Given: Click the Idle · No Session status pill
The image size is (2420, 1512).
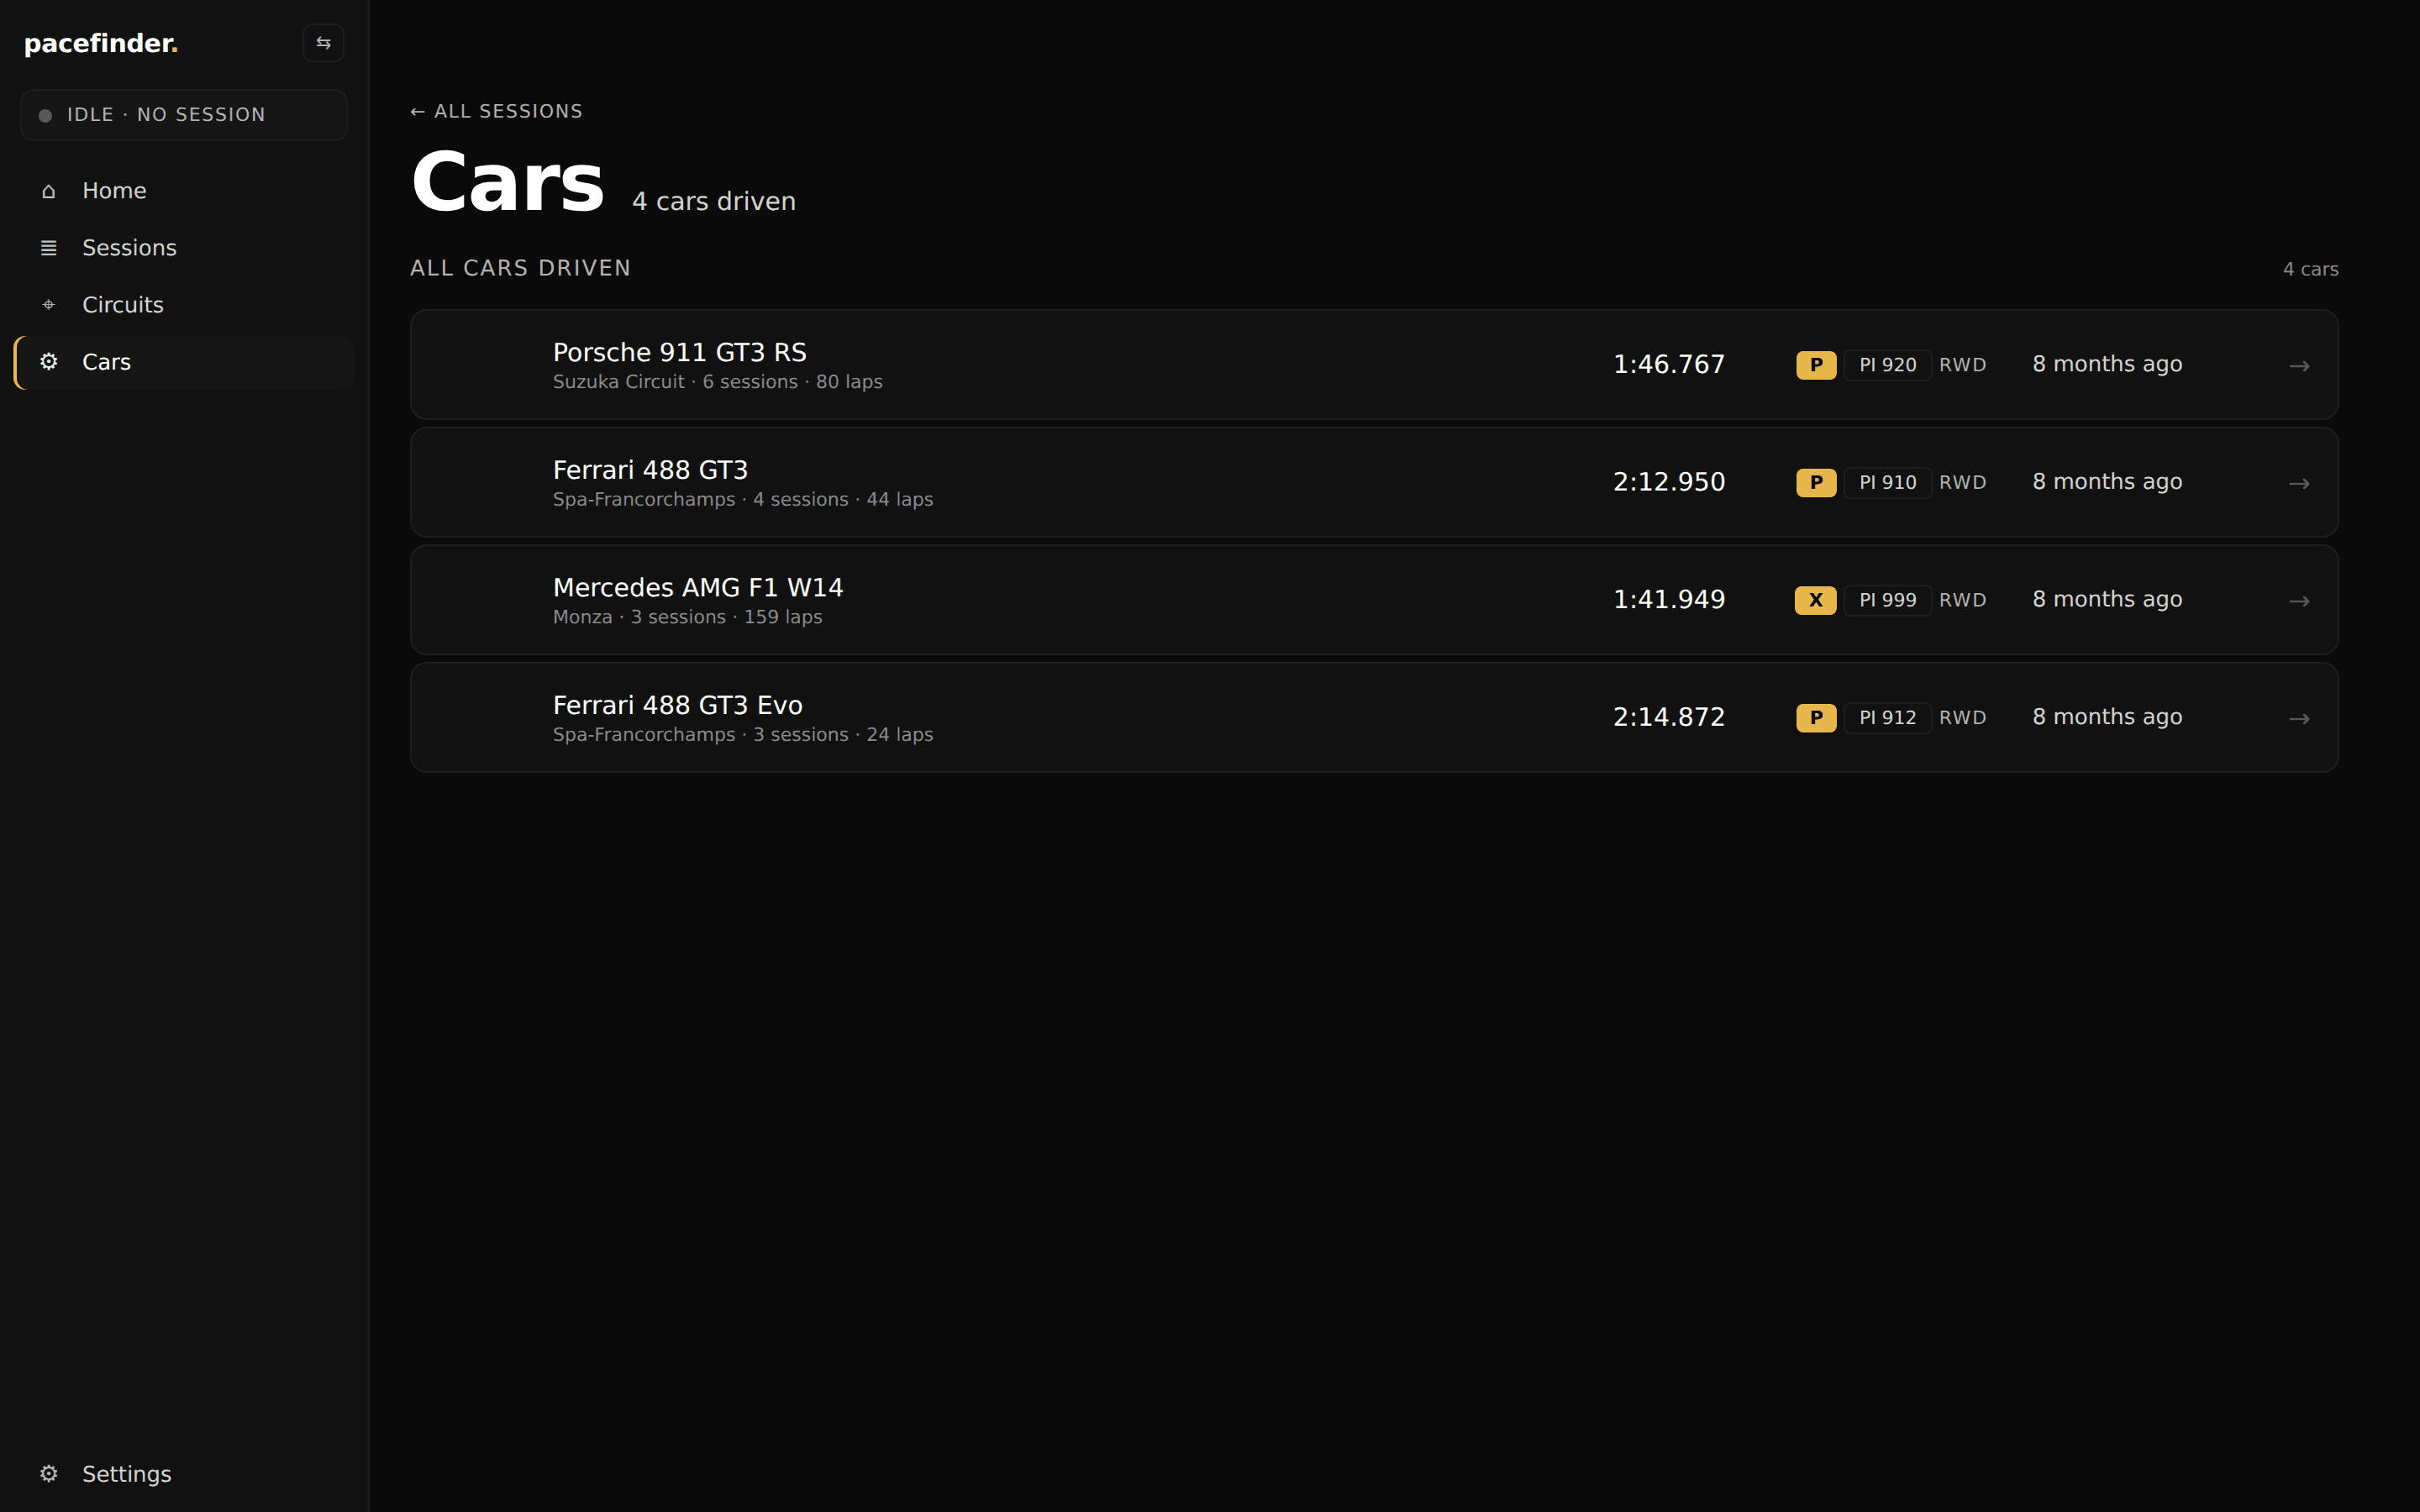Looking at the screenshot, I should coord(184,115).
